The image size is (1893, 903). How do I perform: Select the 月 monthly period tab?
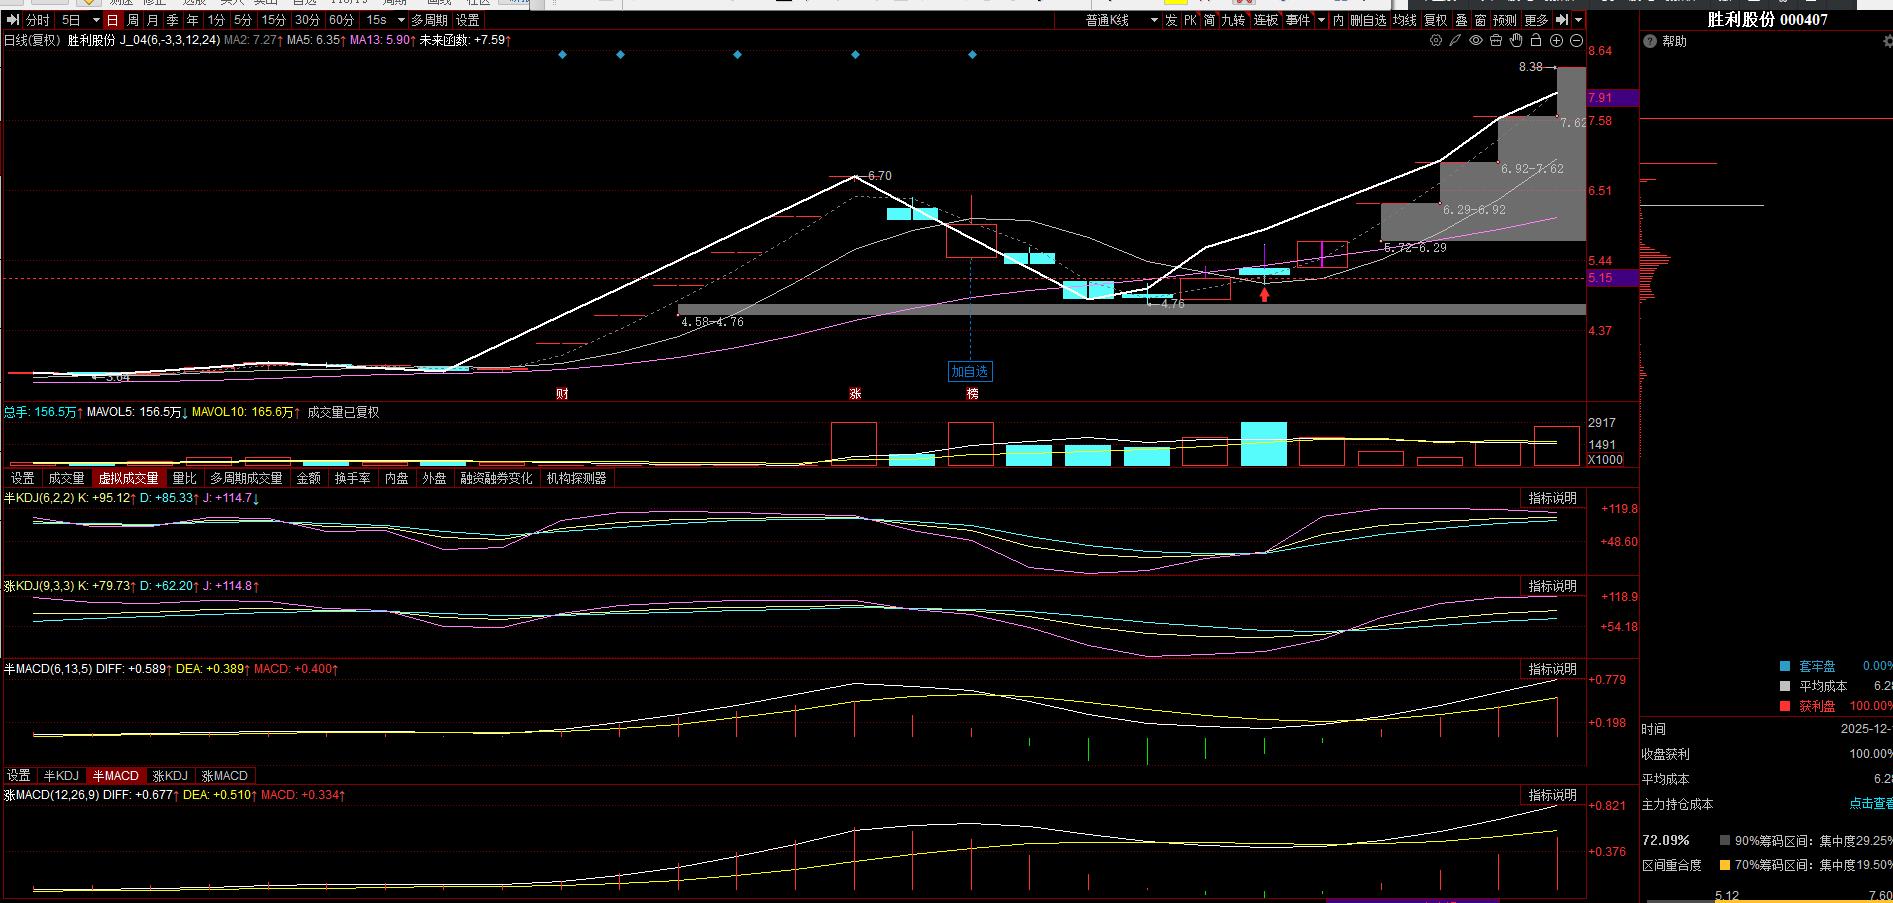152,20
